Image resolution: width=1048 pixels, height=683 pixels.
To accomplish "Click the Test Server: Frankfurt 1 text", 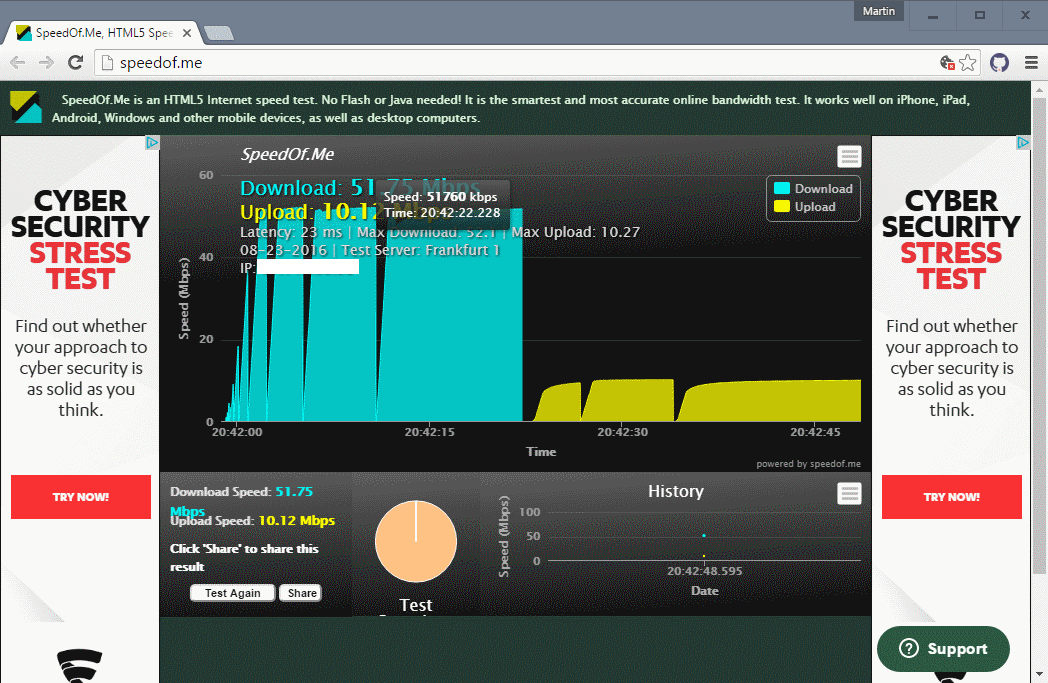I will pyautogui.click(x=420, y=250).
